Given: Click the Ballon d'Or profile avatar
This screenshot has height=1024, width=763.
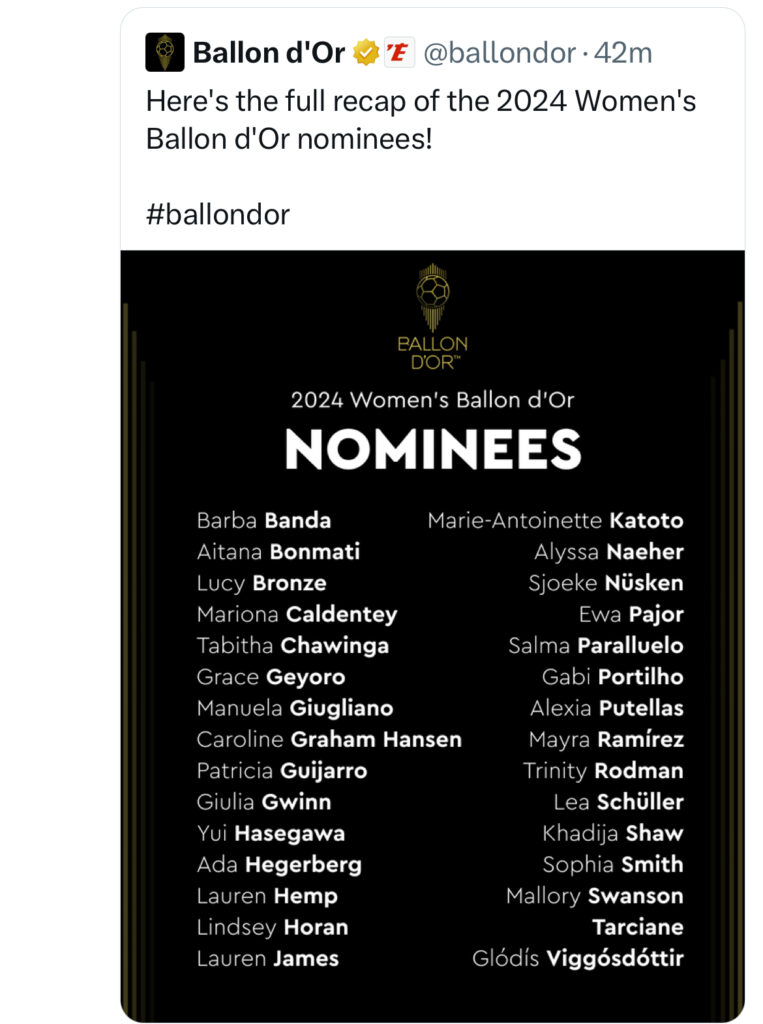Looking at the screenshot, I should click(165, 52).
